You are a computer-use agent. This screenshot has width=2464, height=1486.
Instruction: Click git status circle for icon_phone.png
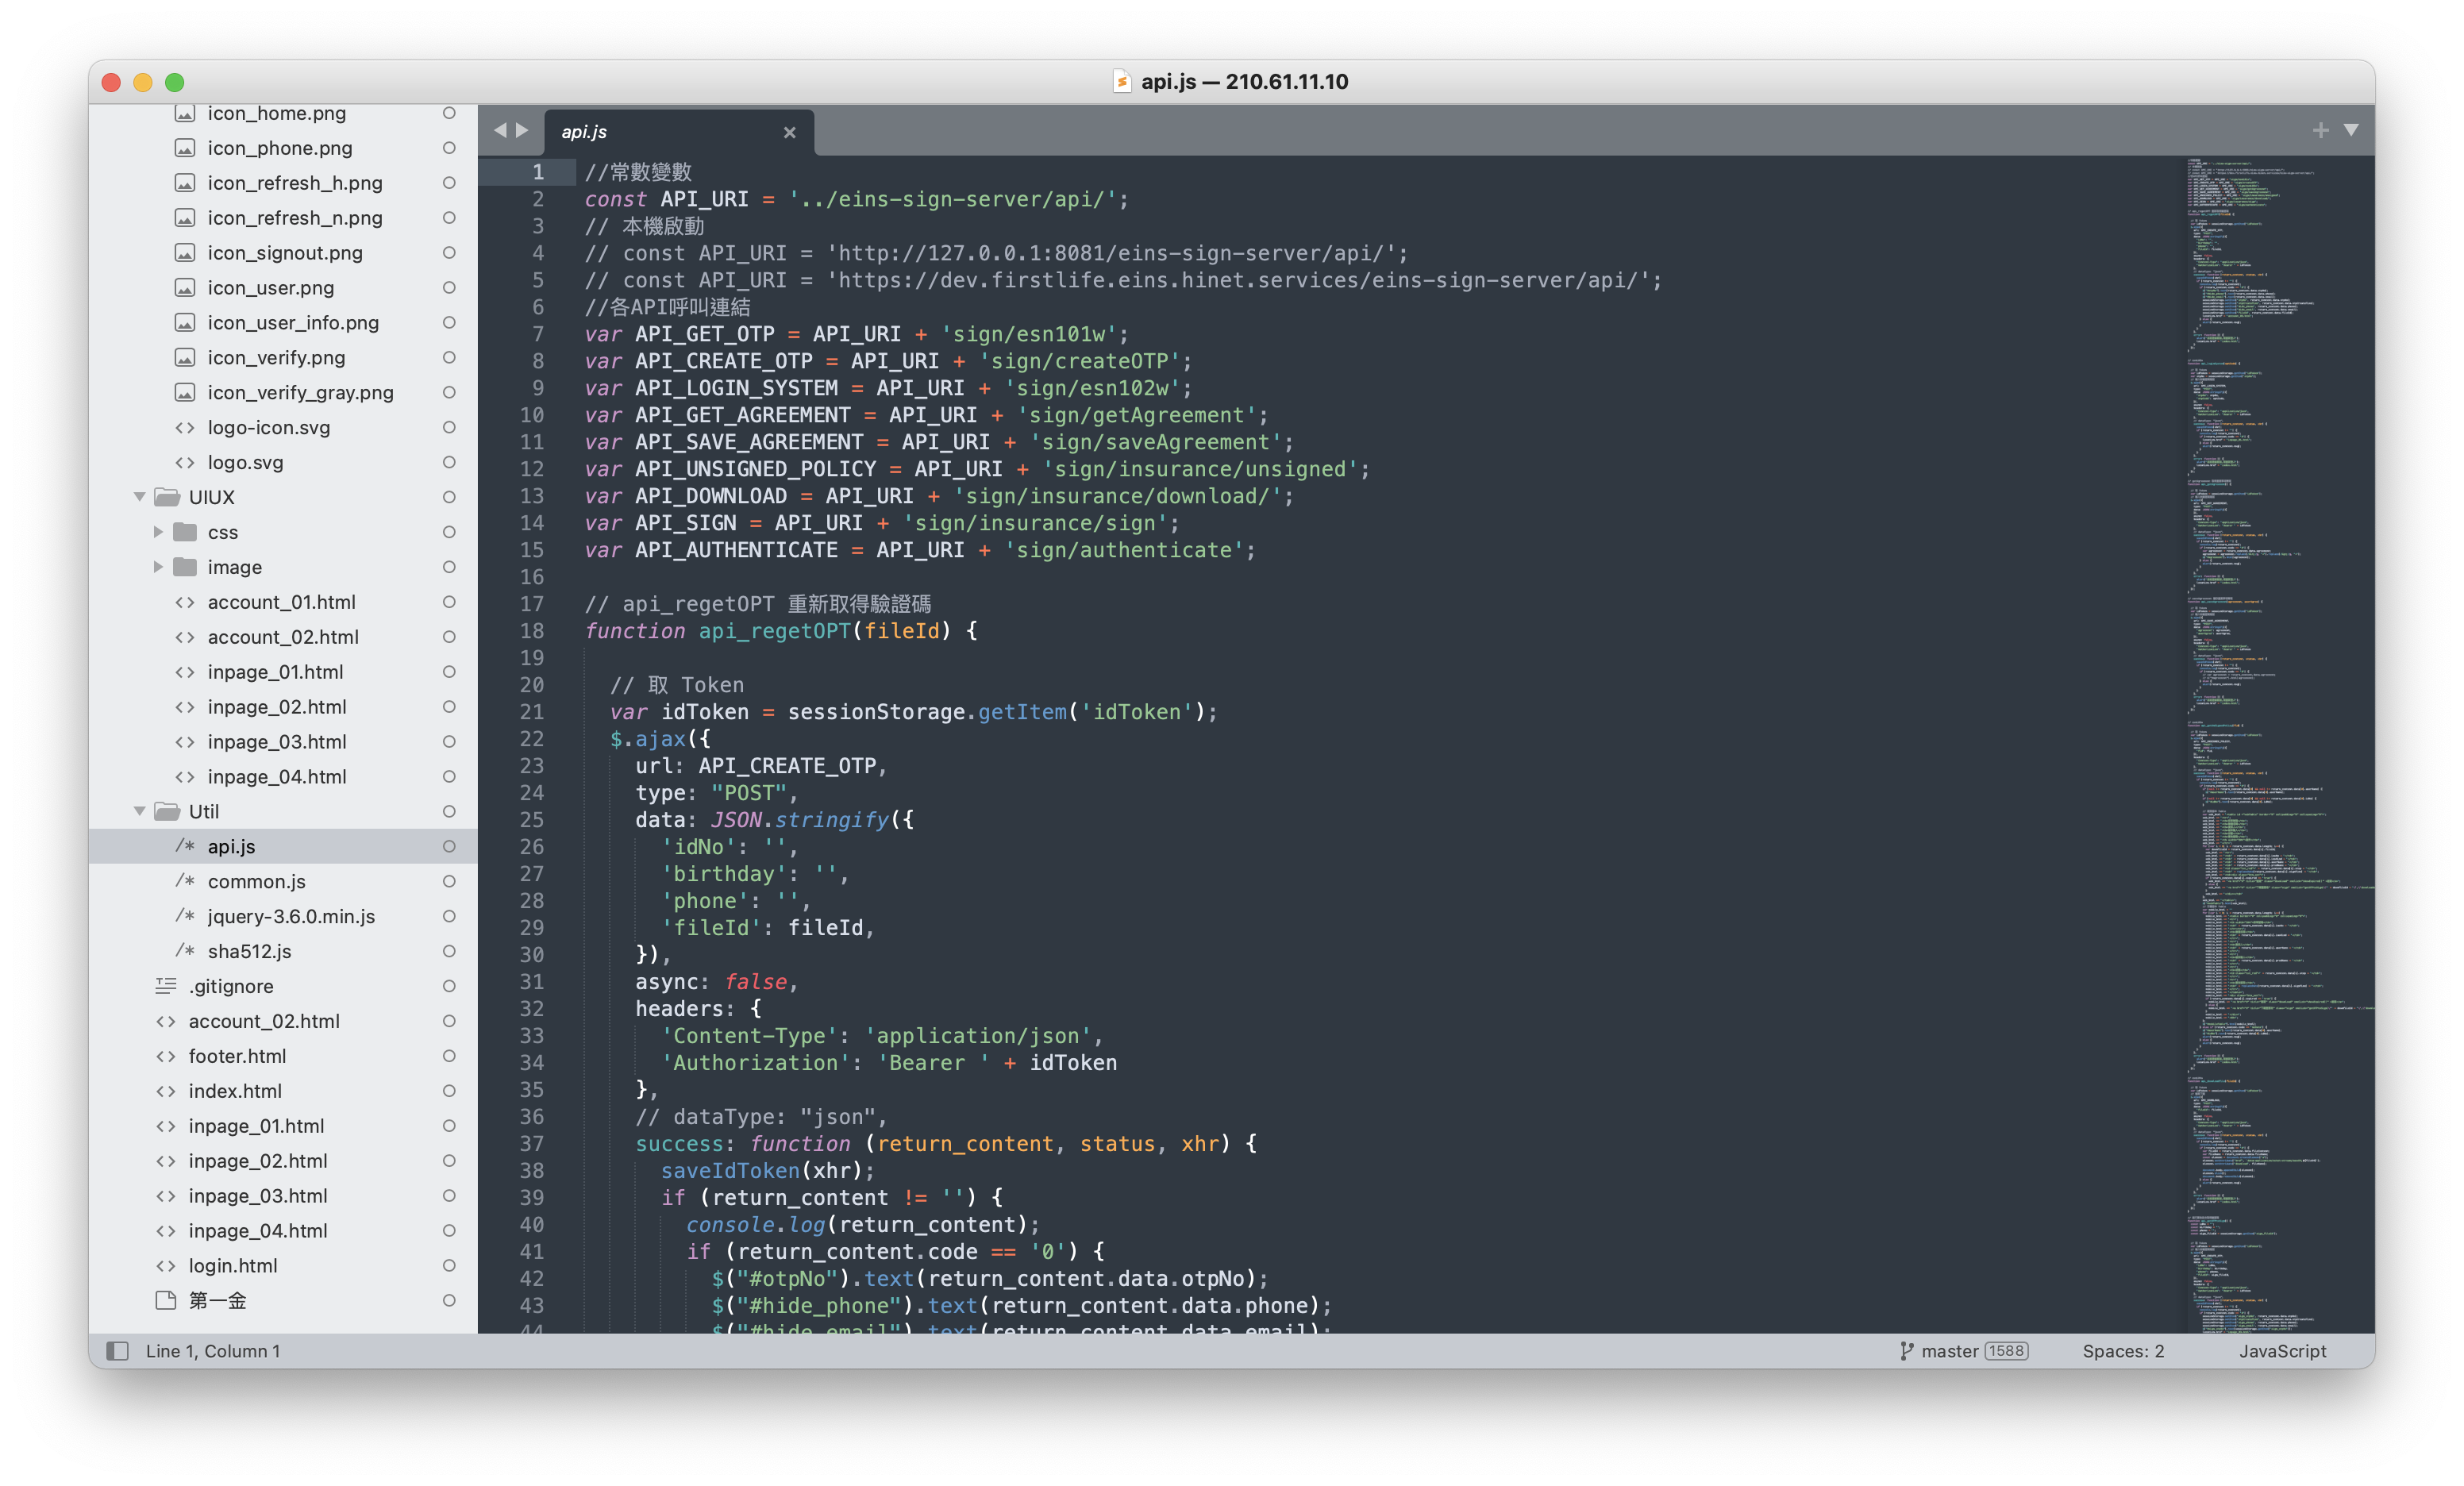click(x=449, y=148)
